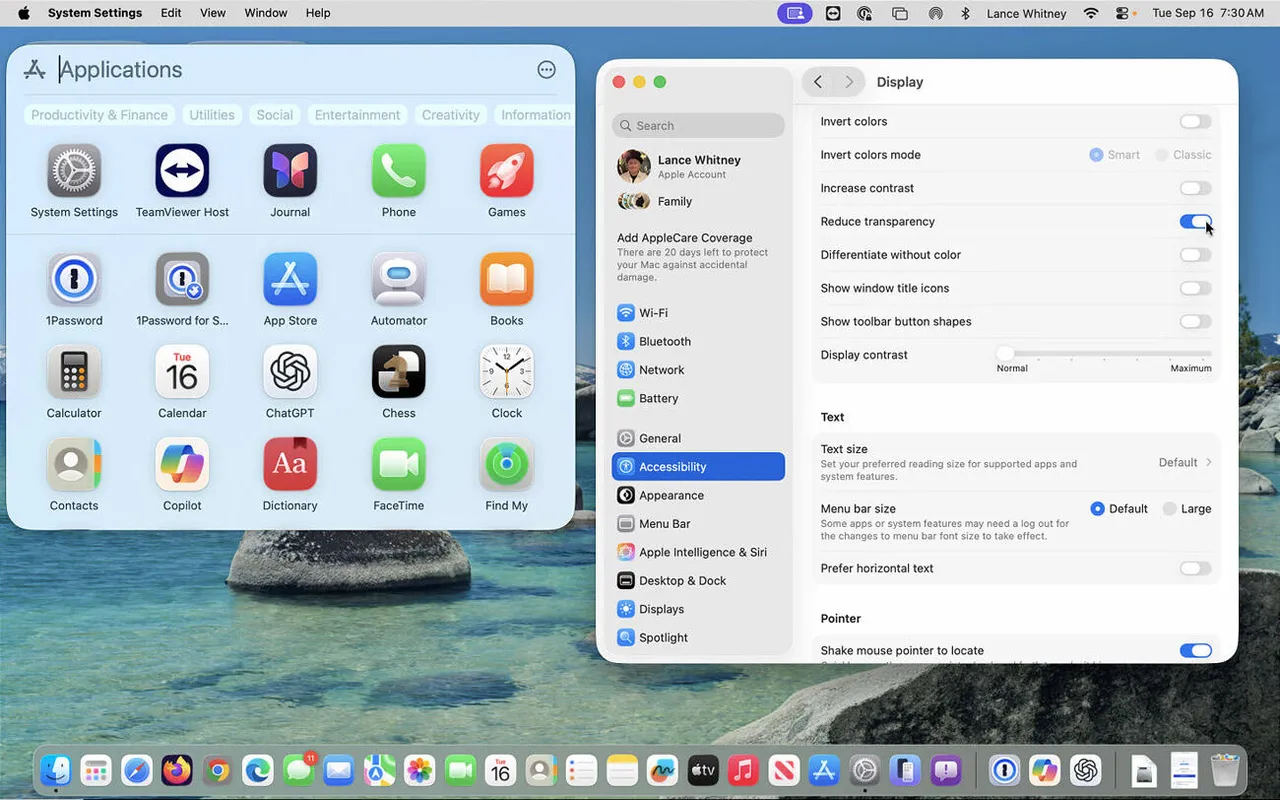Select the Utilities category tab
This screenshot has height=800, width=1280.
click(212, 115)
